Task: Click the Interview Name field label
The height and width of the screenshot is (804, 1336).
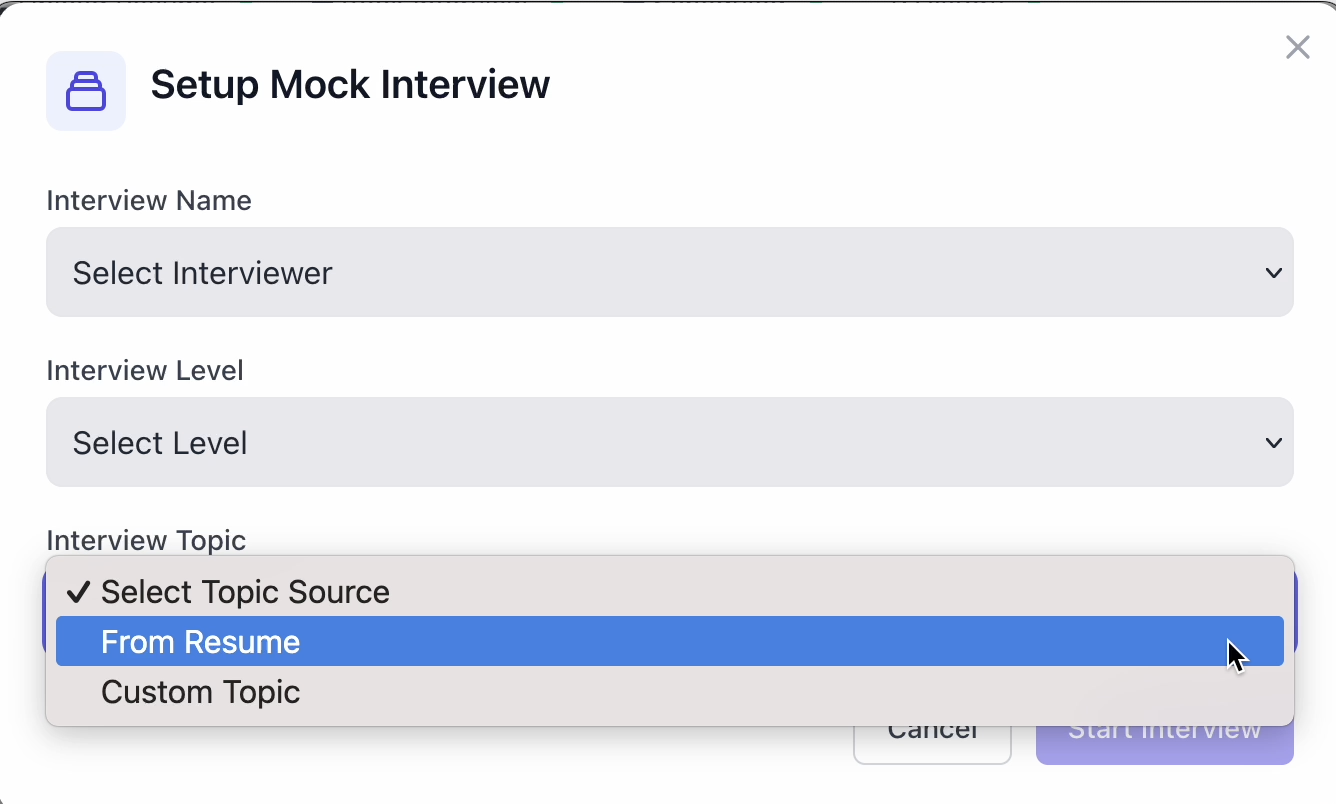Action: click(x=149, y=201)
